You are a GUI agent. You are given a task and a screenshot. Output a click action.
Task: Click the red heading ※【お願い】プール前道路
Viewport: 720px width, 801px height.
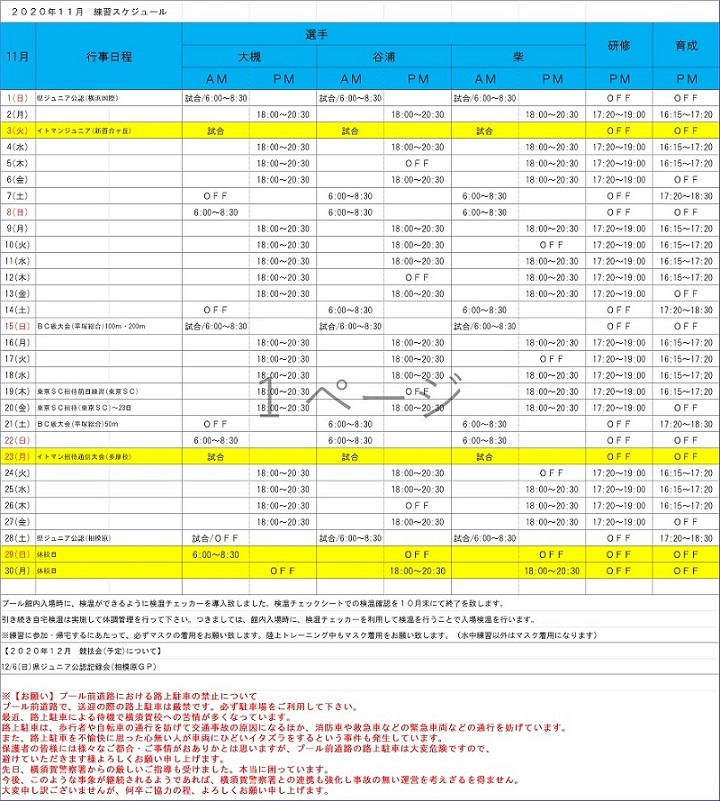130,696
